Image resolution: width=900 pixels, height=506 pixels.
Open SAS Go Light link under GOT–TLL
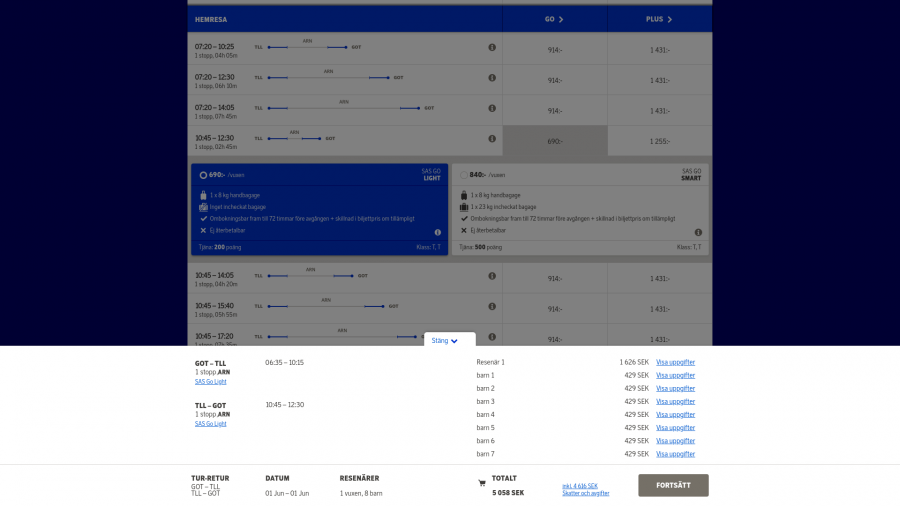(x=210, y=381)
